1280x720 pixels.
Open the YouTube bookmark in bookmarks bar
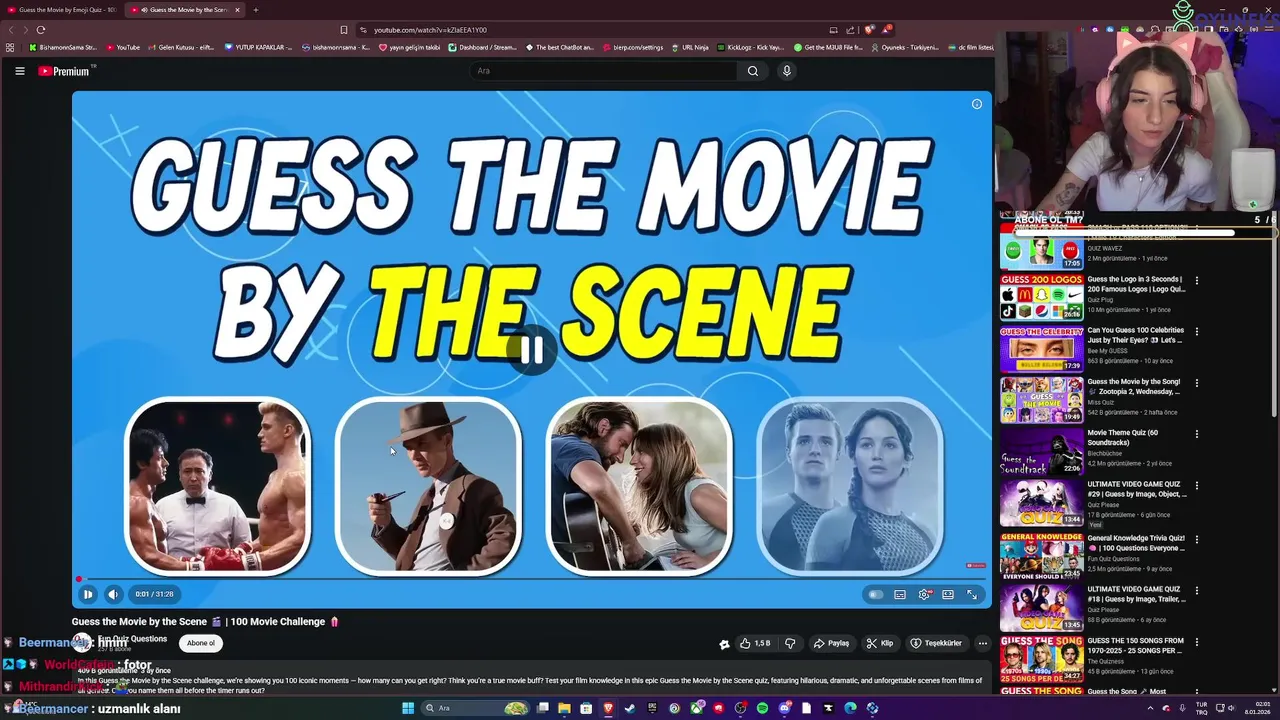coord(123,47)
